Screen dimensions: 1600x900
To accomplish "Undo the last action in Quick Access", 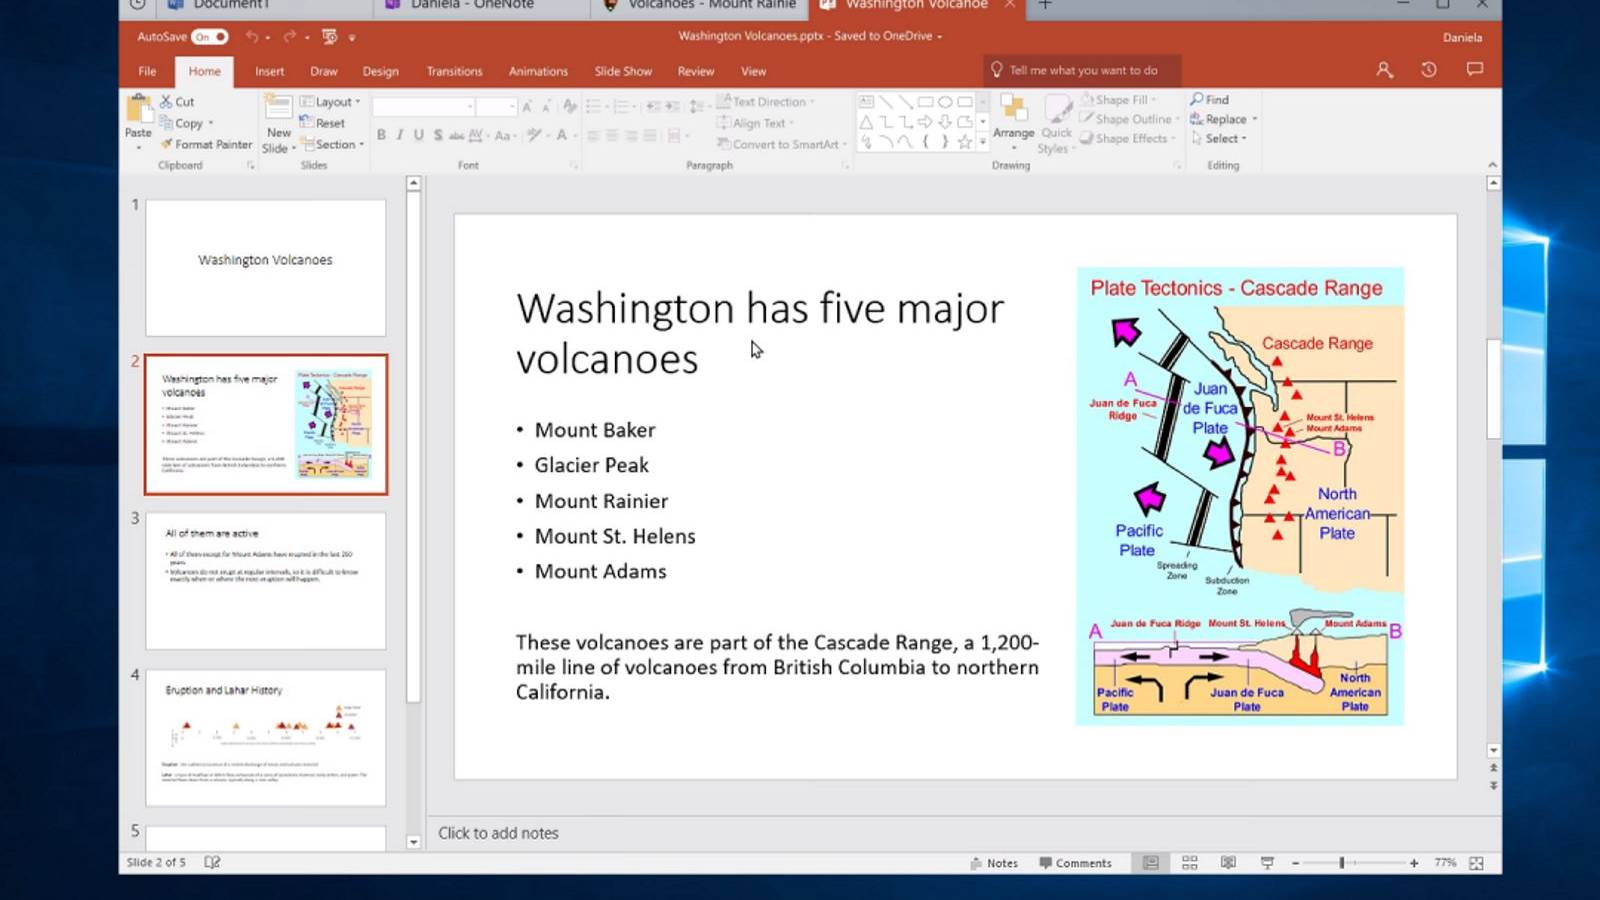I will coord(252,37).
